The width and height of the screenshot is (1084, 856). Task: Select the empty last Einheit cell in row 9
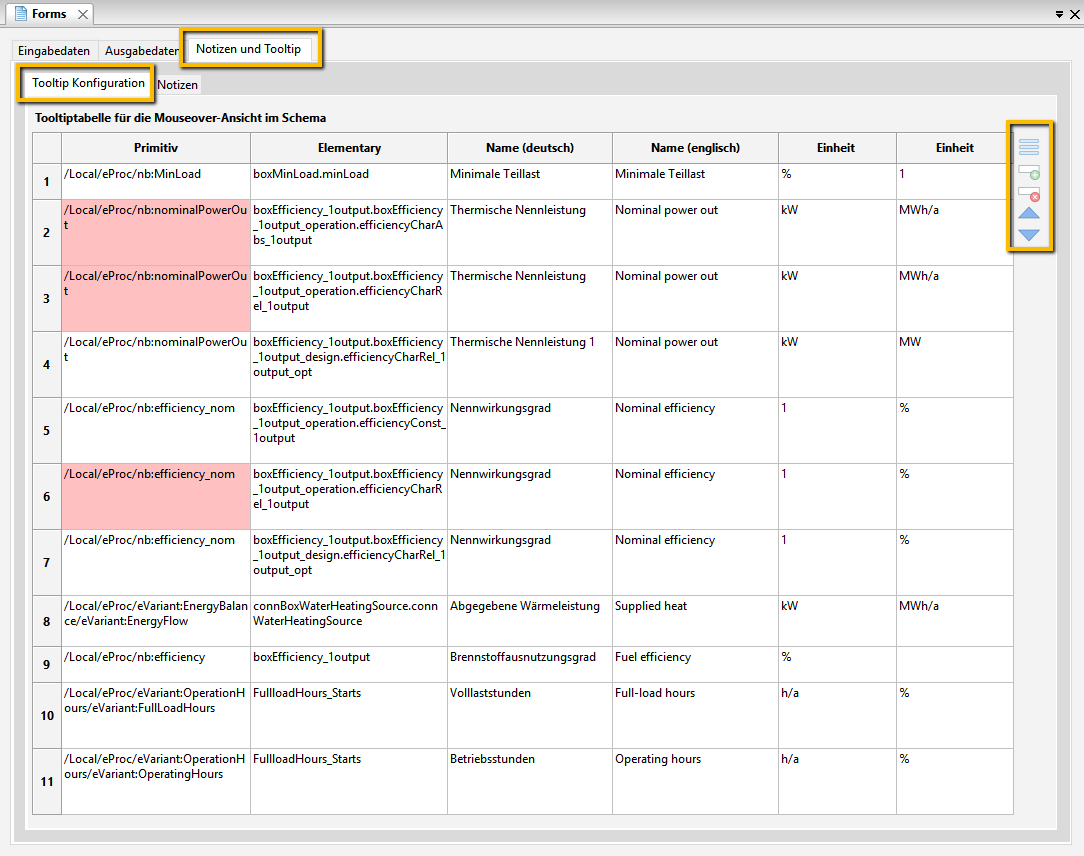pyautogui.click(x=954, y=664)
